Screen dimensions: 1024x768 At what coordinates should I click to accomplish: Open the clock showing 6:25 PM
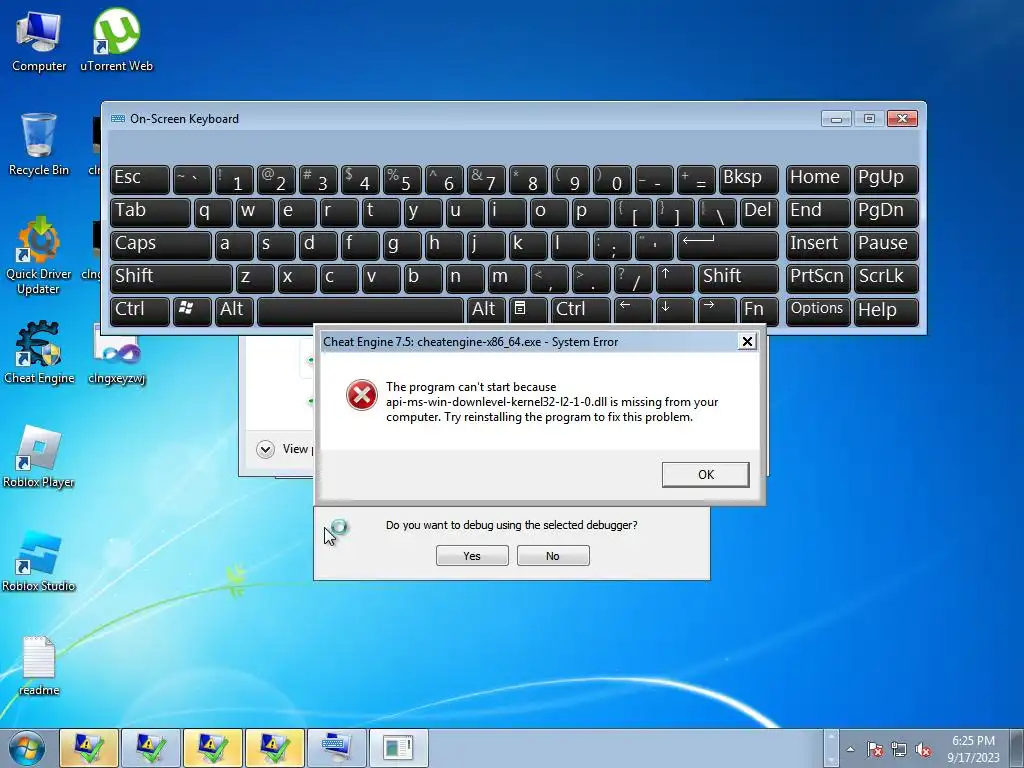[x=973, y=749]
